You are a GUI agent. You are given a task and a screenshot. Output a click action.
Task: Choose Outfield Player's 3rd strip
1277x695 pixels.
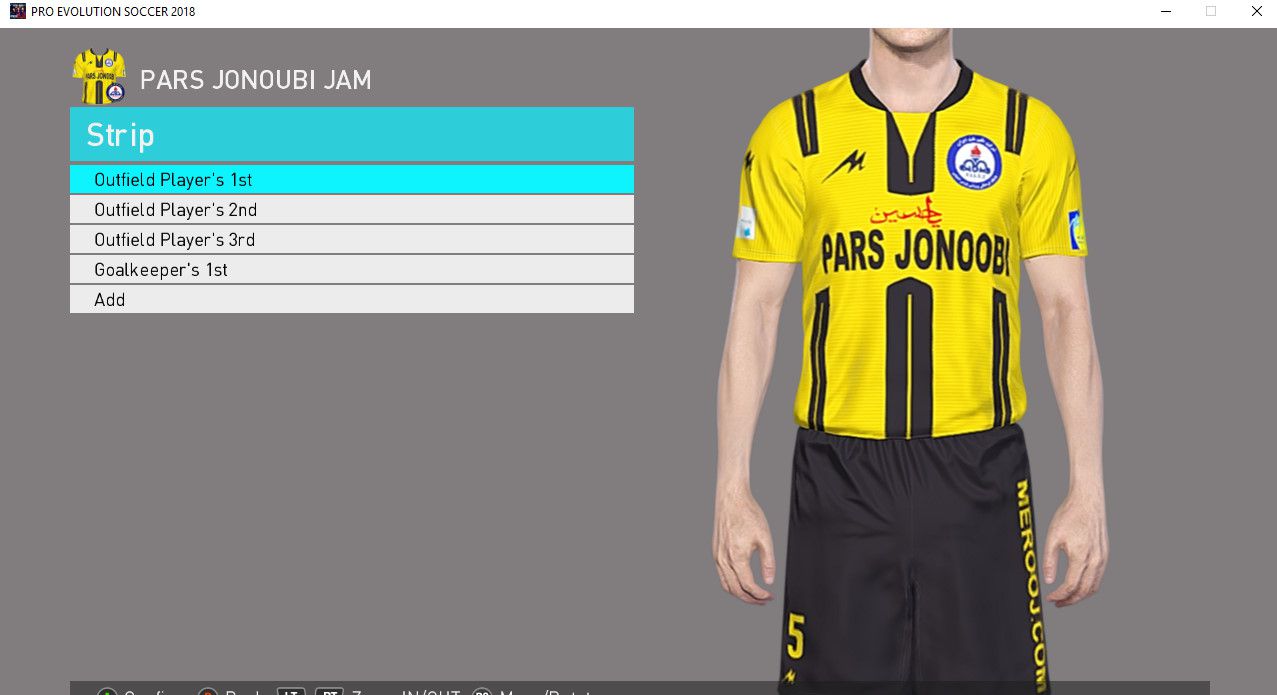(x=351, y=240)
